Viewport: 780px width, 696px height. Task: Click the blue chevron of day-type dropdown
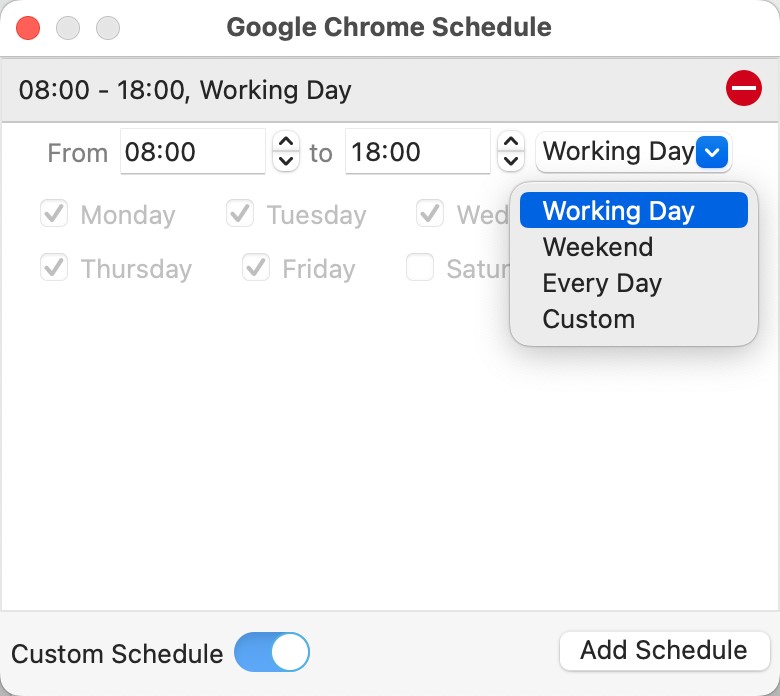712,153
